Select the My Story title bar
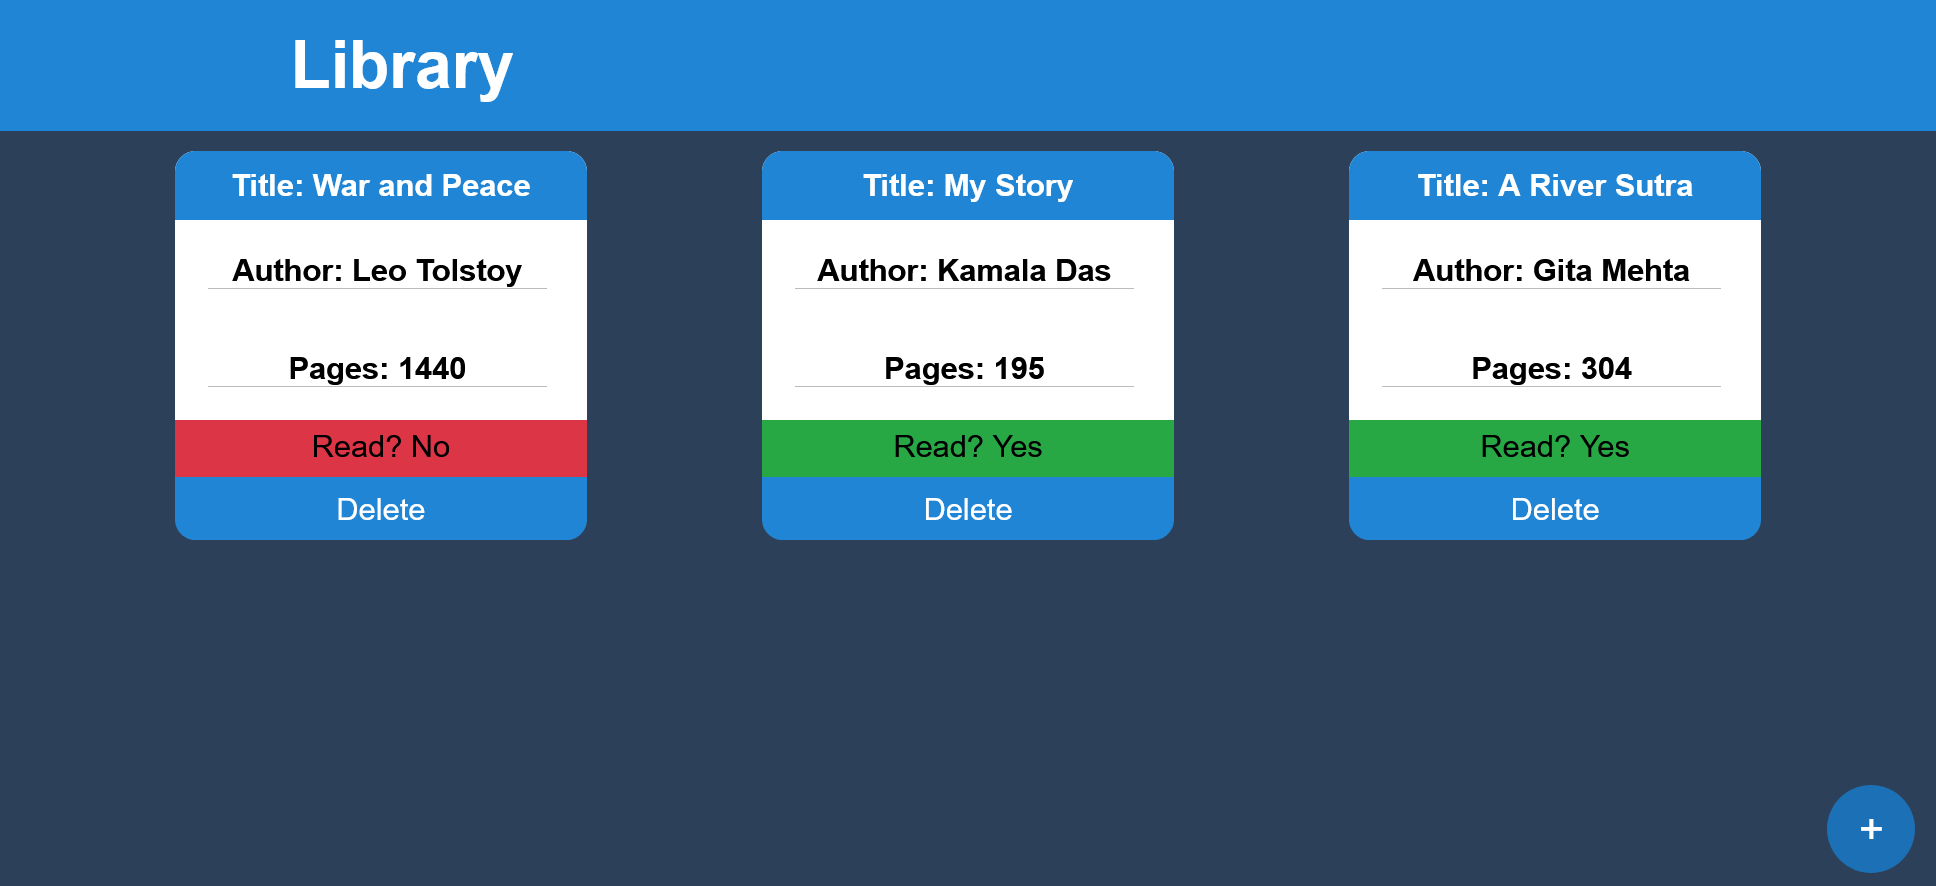This screenshot has height=886, width=1936. pos(968,186)
